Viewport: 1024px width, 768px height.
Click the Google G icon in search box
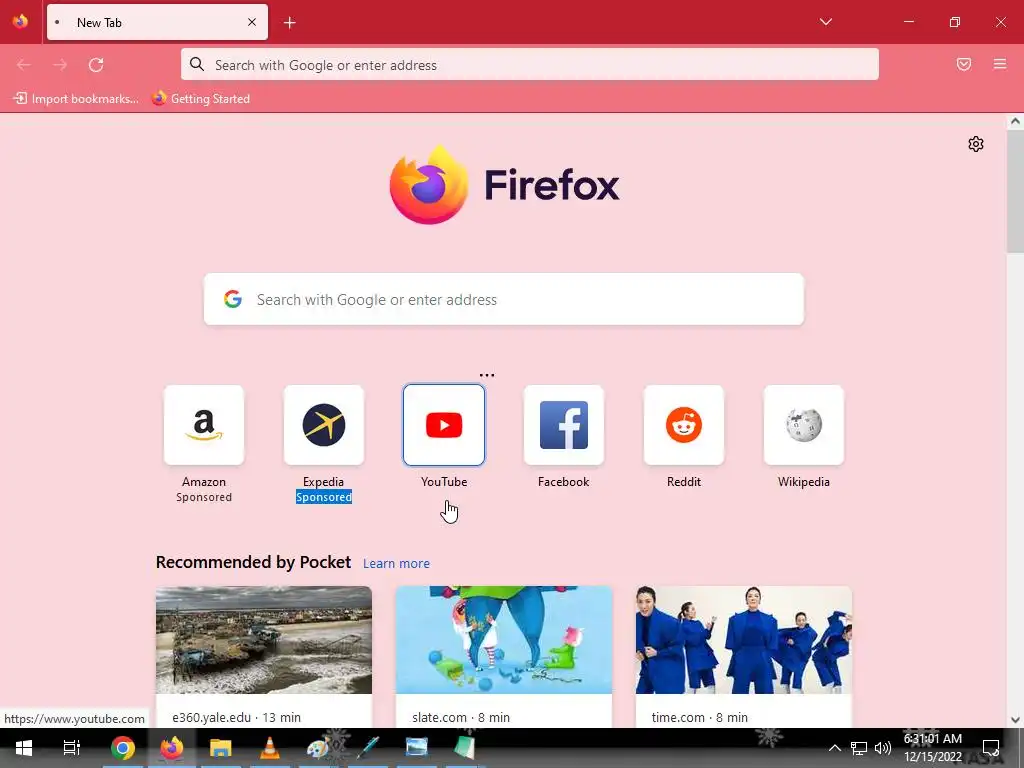[233, 299]
